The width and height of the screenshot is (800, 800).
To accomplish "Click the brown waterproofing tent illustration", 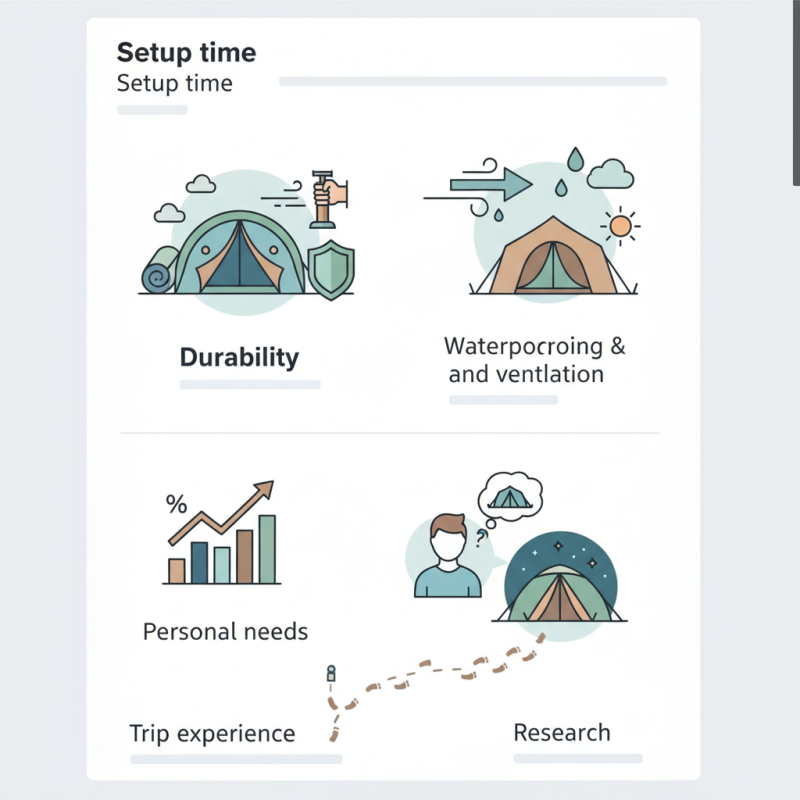I will (x=553, y=256).
